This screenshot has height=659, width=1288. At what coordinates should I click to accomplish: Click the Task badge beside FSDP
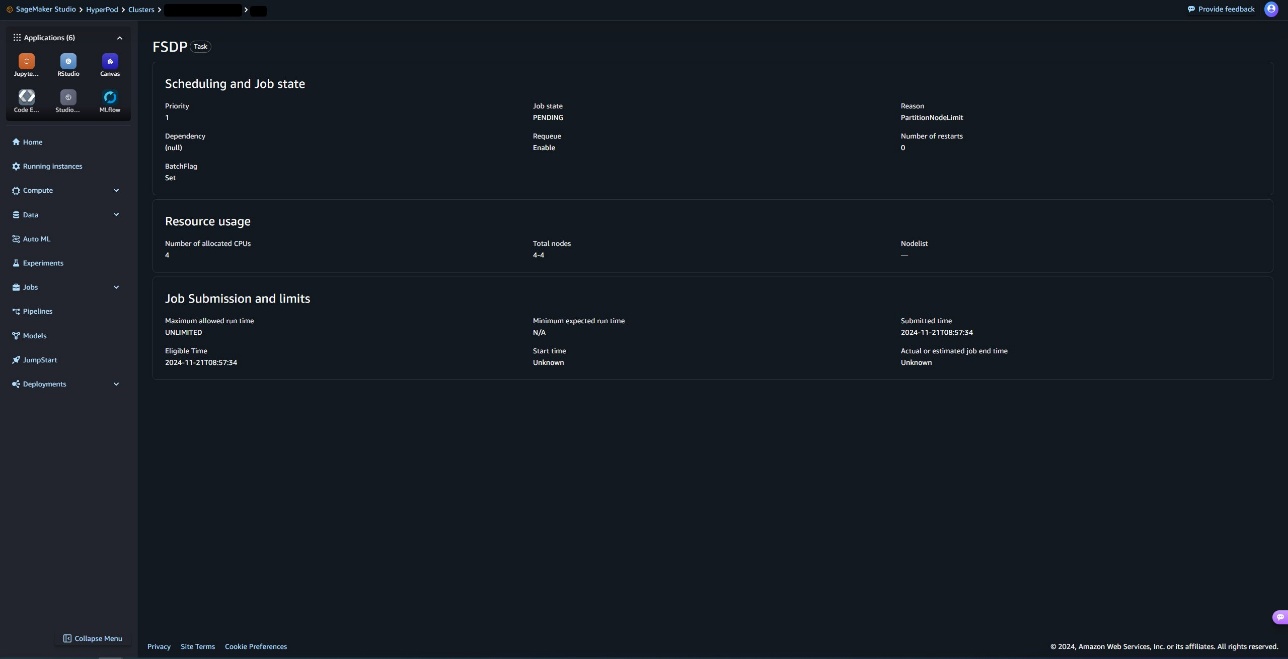coord(201,47)
